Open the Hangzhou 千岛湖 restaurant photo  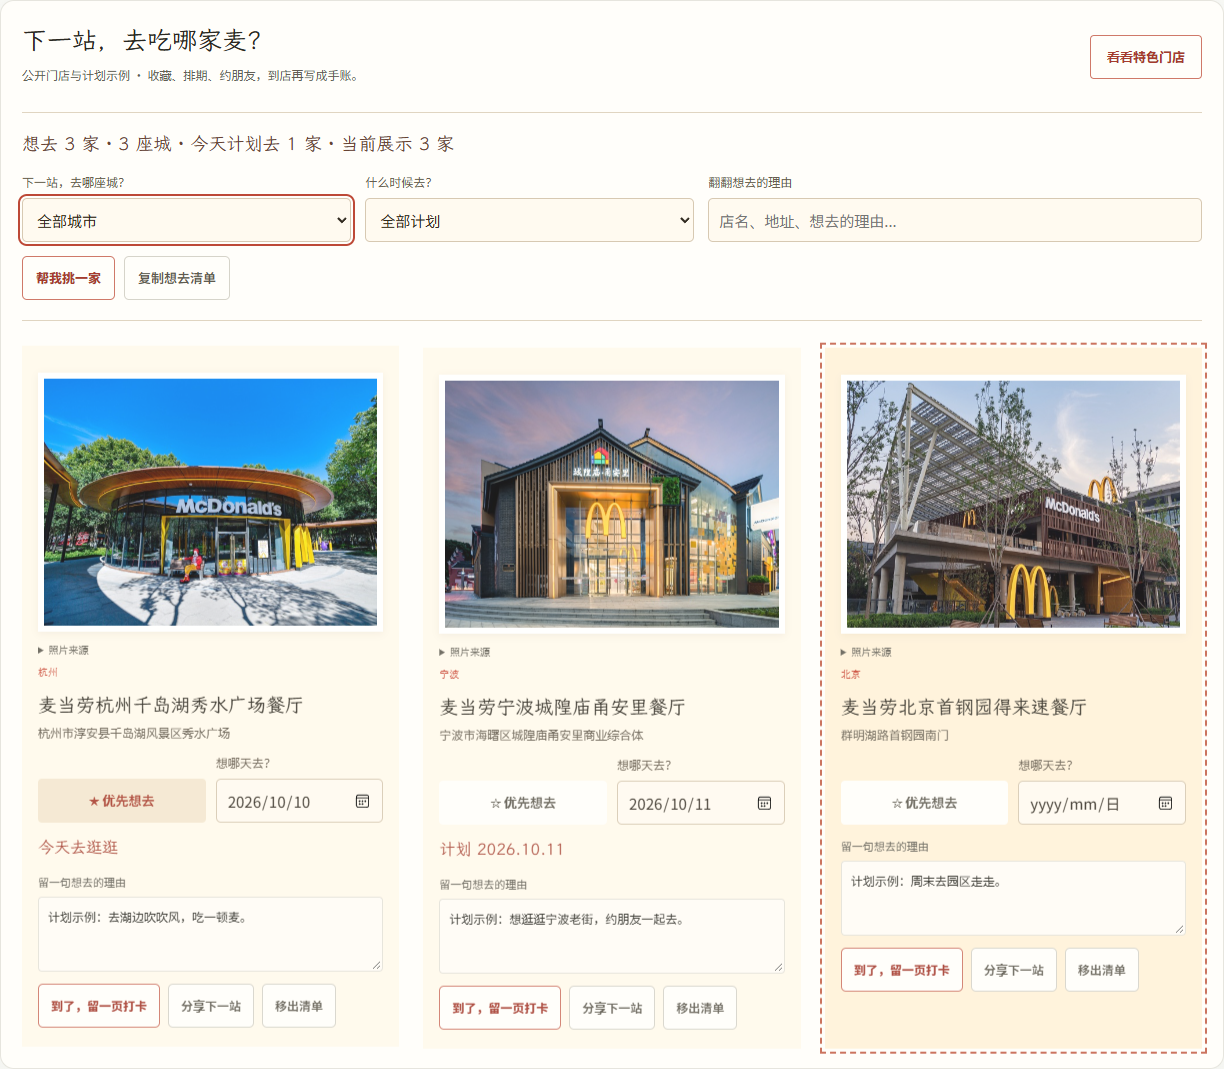click(210, 502)
